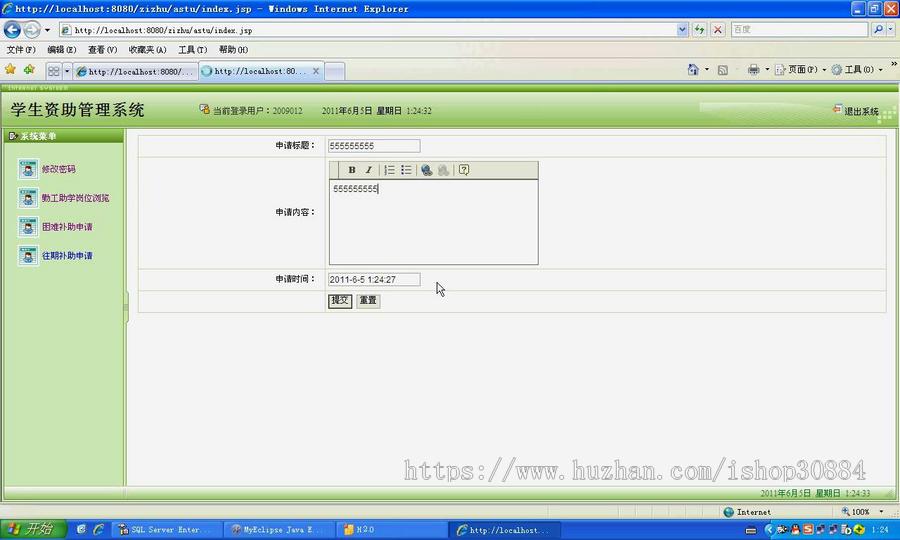The image size is (900, 540).
Task: Click the 百度 search box
Action: (799, 29)
